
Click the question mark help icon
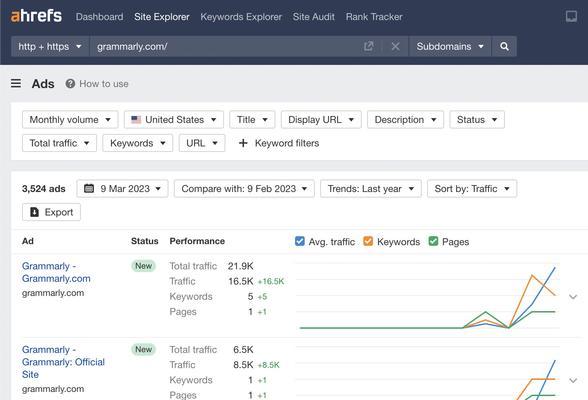pos(70,84)
